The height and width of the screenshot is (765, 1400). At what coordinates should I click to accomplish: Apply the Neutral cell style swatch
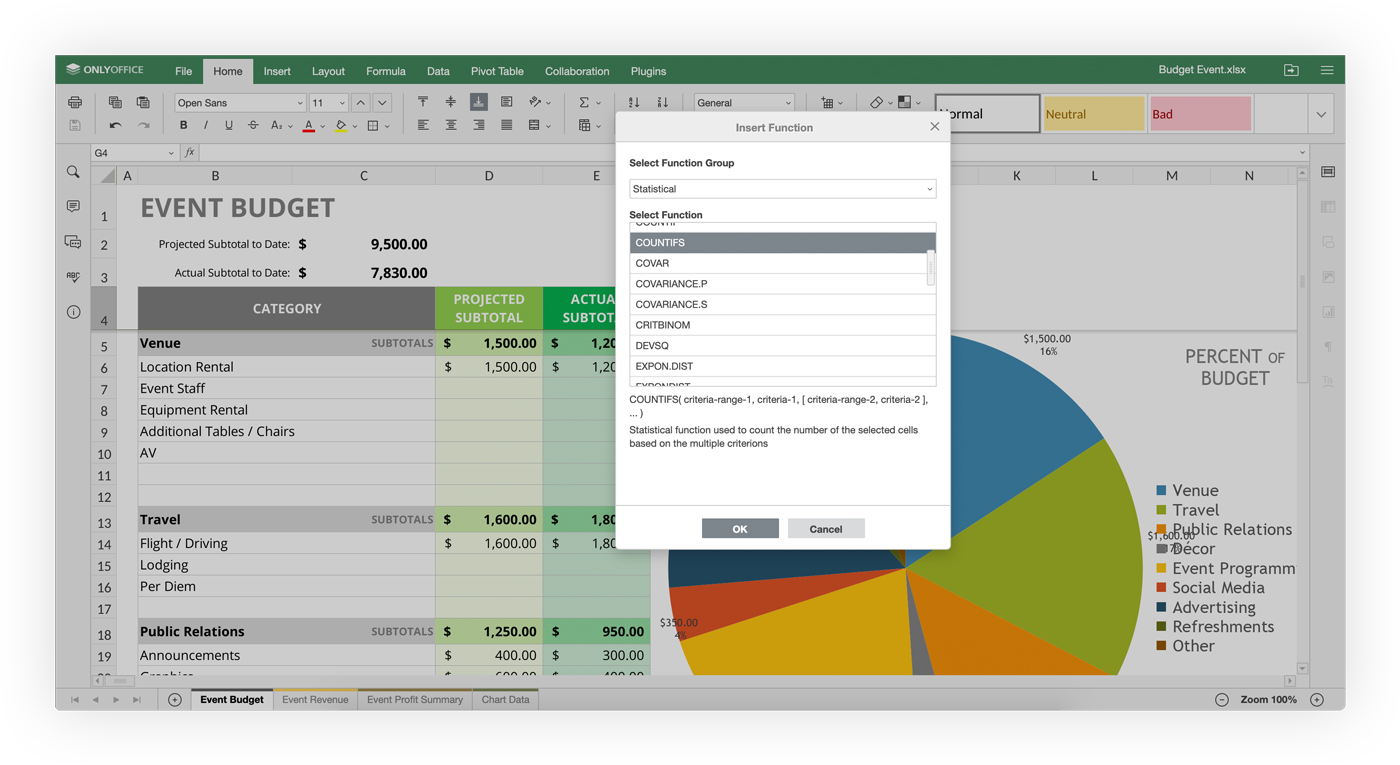coord(1093,114)
